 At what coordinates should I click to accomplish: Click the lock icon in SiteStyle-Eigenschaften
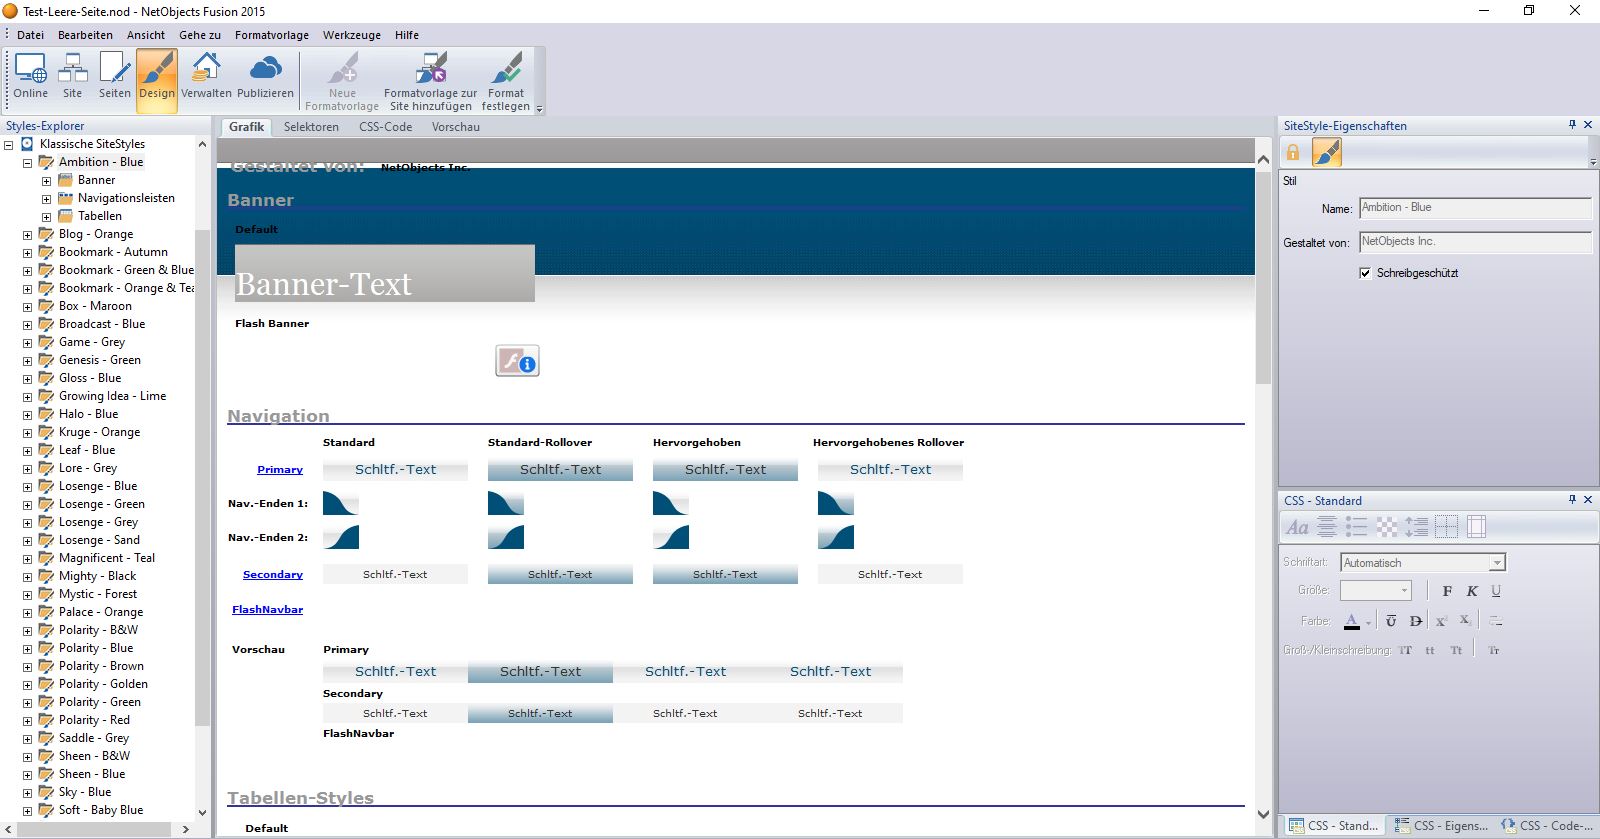(x=1293, y=153)
